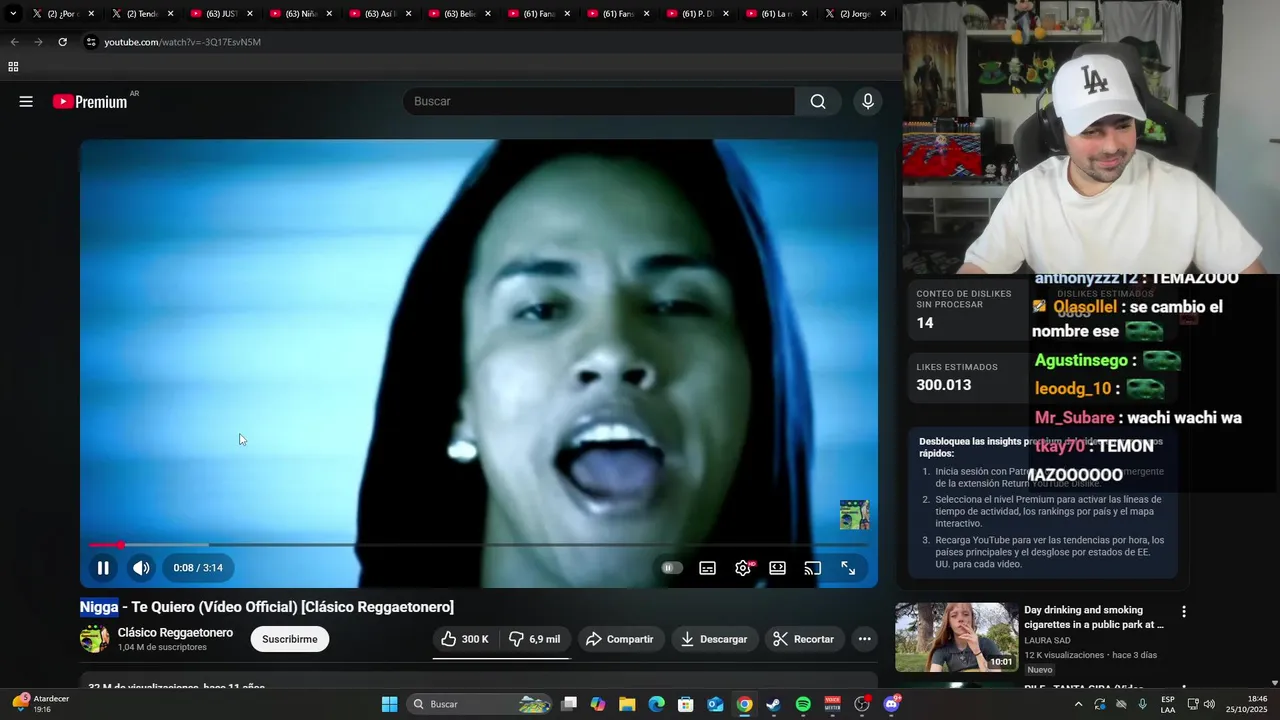Open Clásico Reggaetonero channel avatar
1280x720 pixels.
click(x=95, y=639)
